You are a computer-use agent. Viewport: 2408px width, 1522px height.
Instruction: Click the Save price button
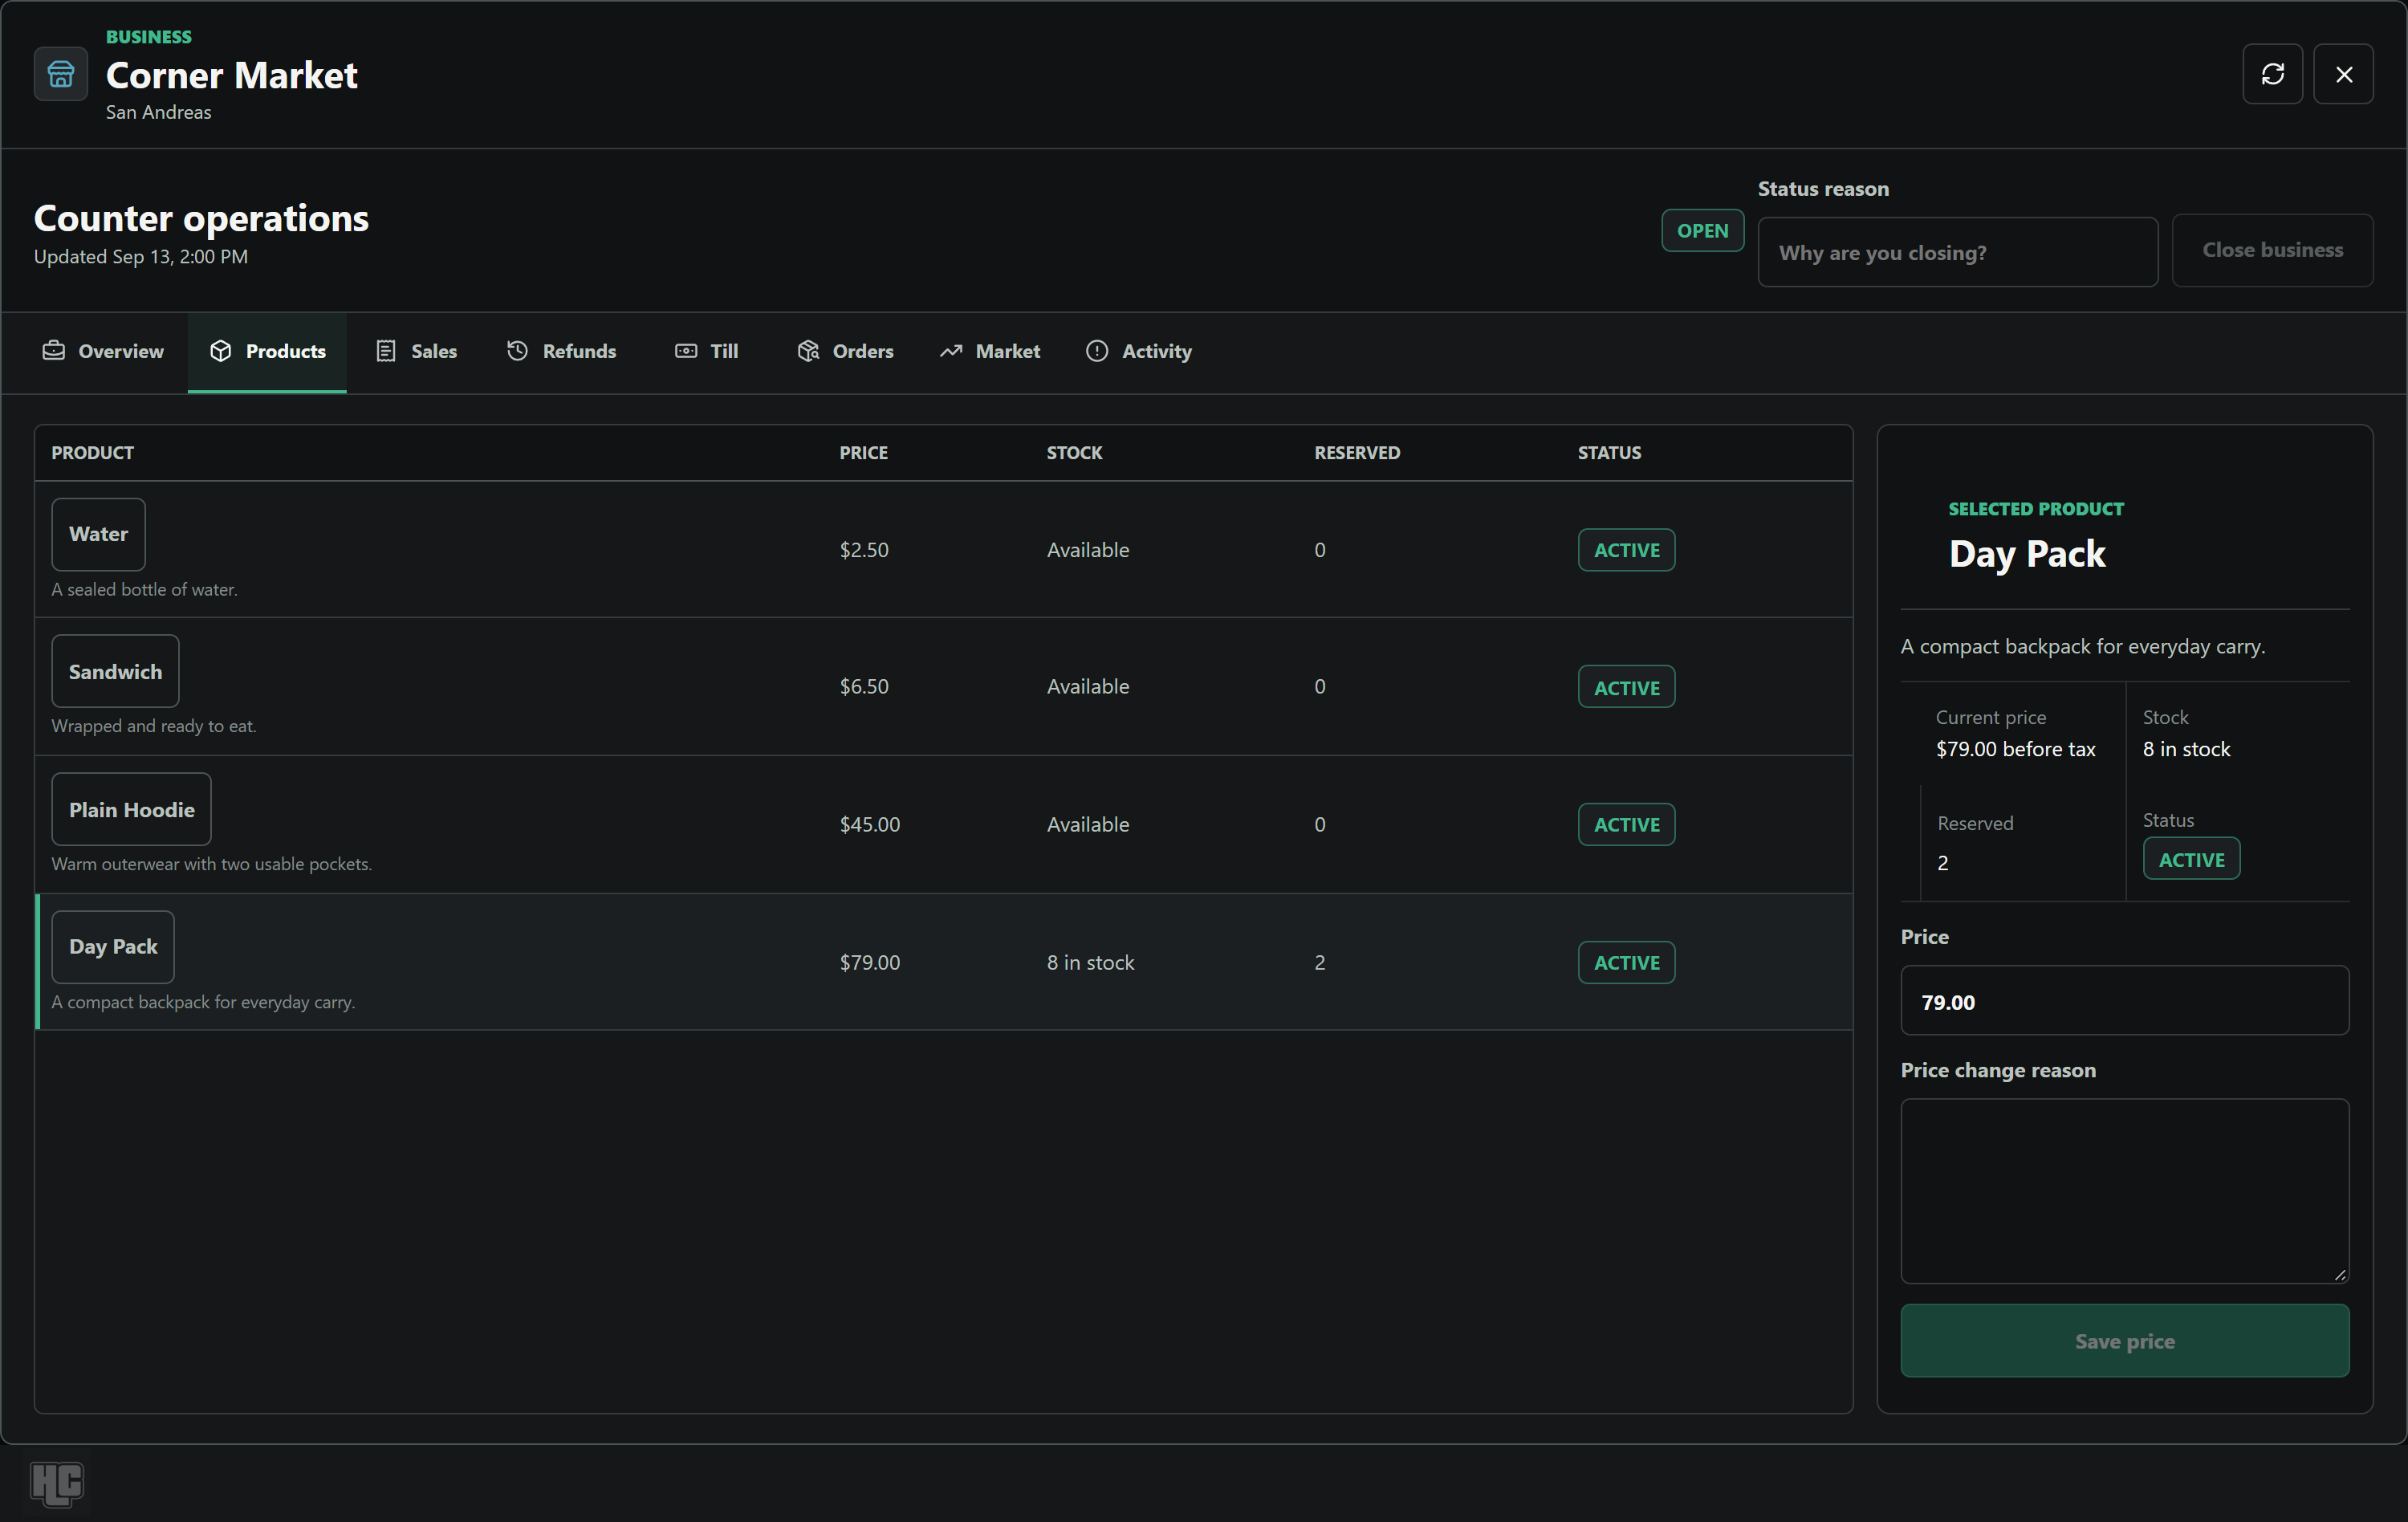(2124, 1341)
